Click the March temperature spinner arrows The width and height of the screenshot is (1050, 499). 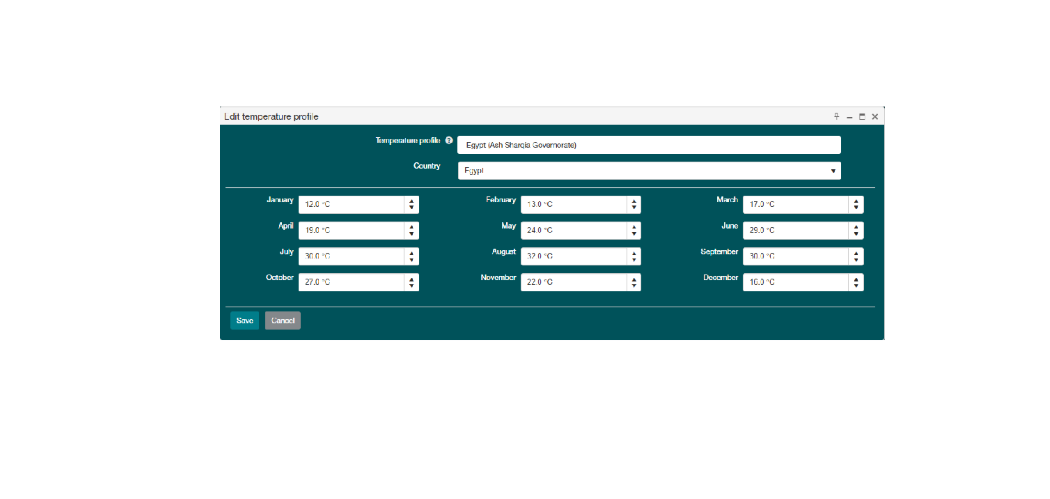click(x=856, y=204)
